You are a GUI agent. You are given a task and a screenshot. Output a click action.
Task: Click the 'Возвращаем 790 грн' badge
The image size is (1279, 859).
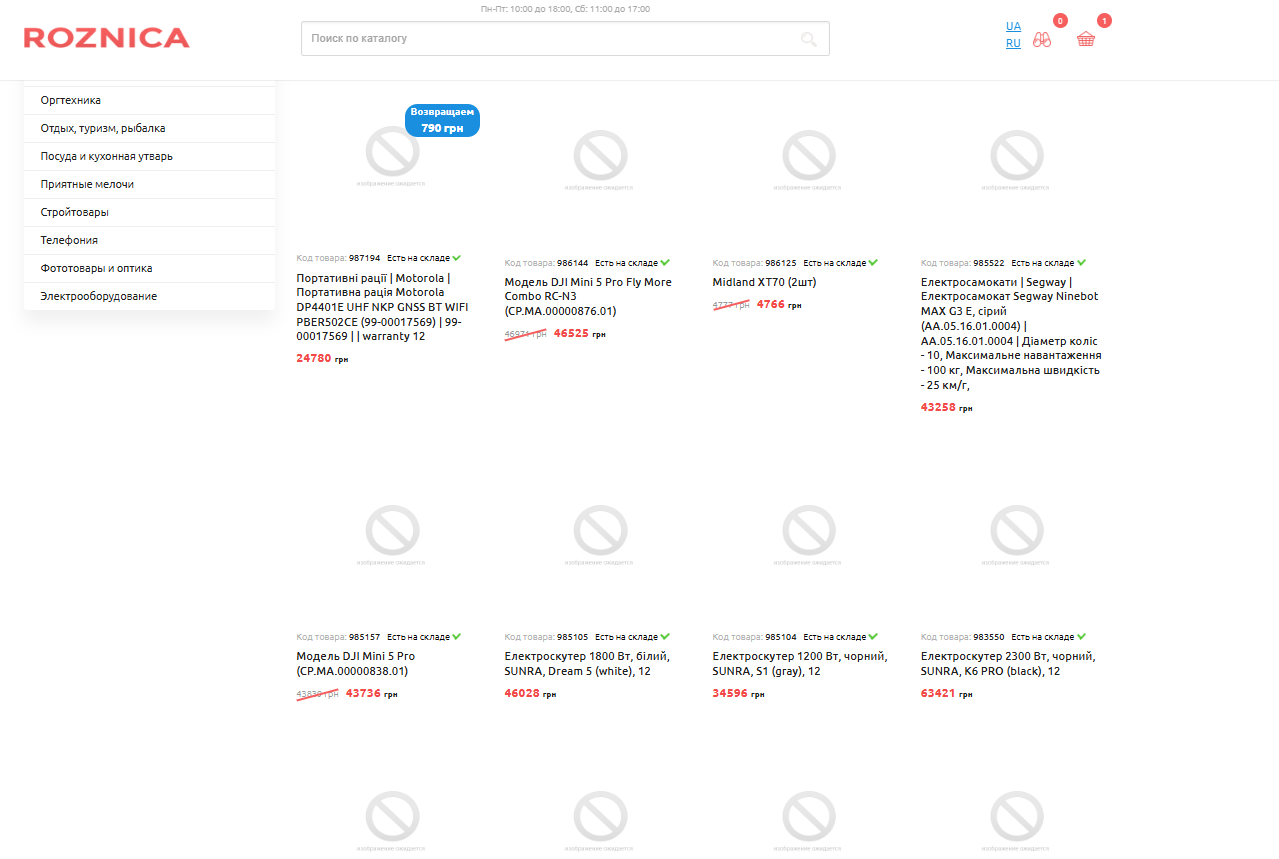pos(442,120)
